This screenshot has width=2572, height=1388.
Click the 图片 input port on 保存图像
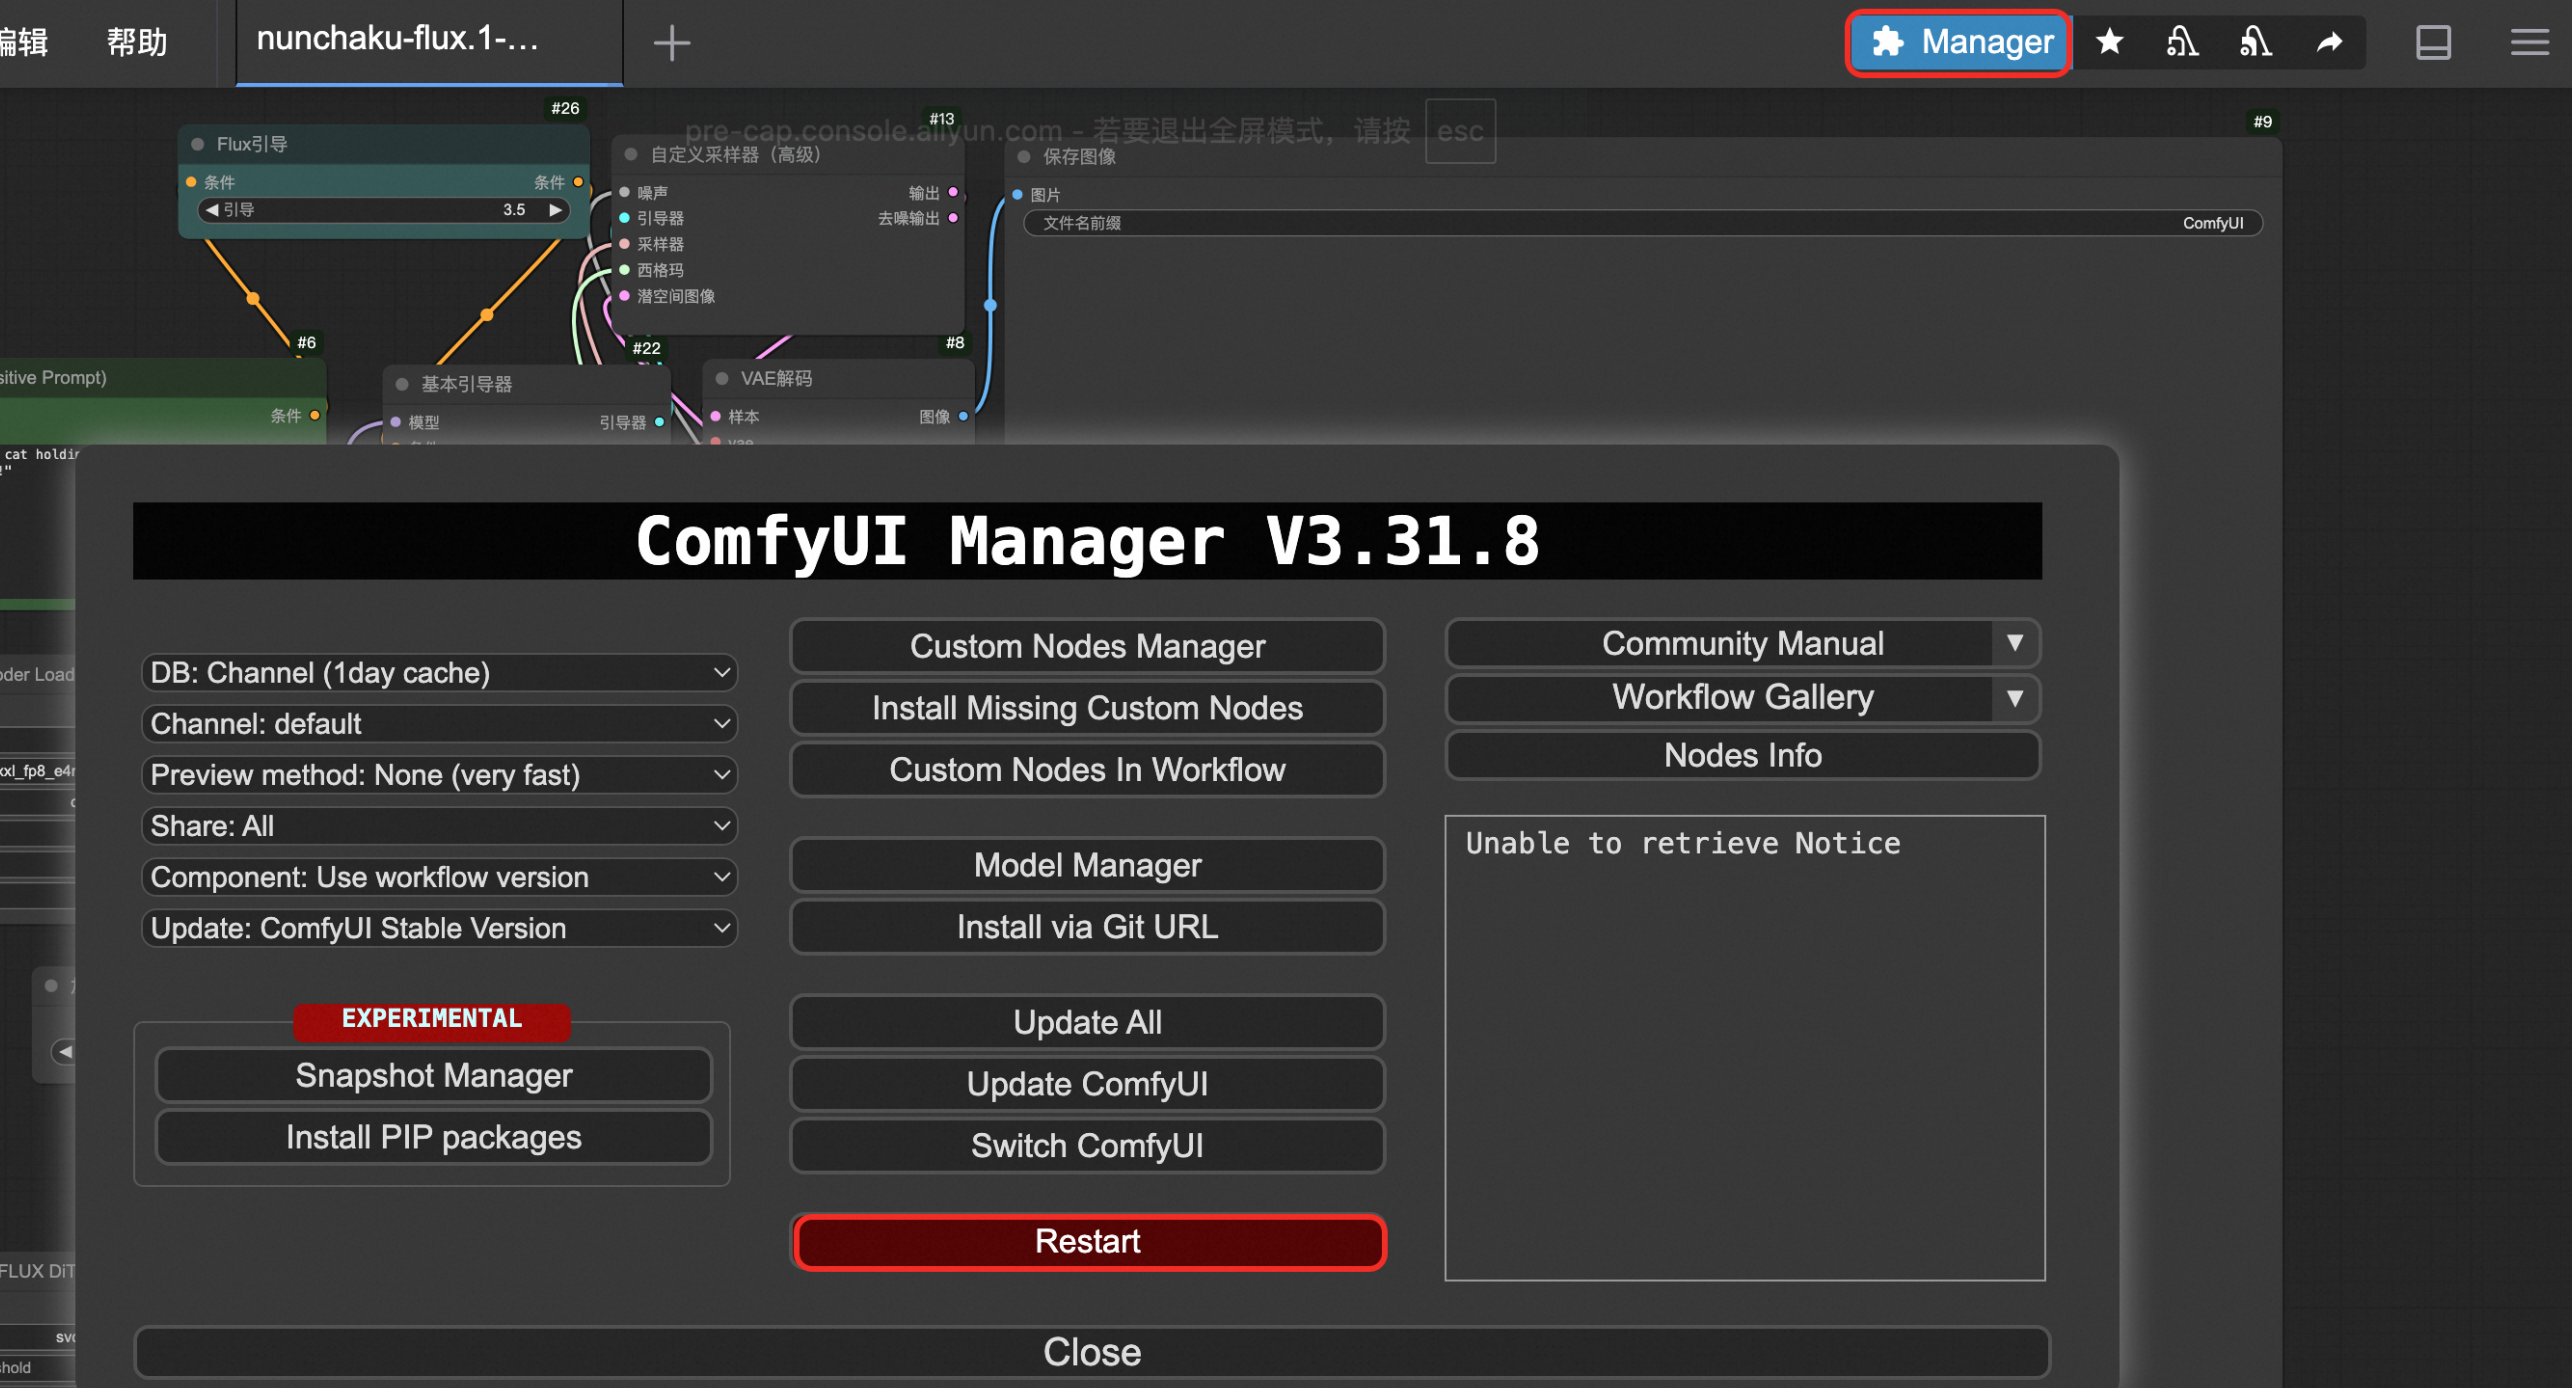pyautogui.click(x=1017, y=195)
